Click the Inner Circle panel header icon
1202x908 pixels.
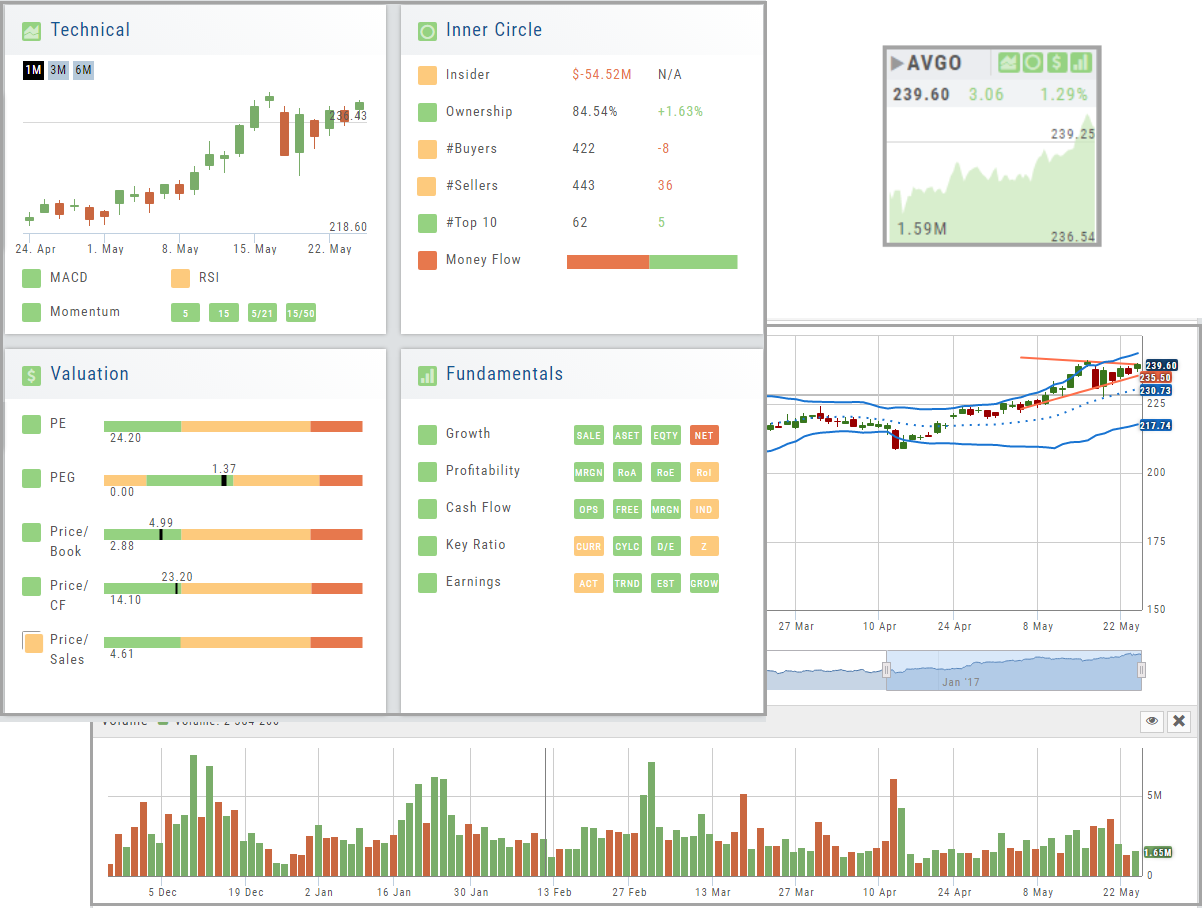pos(427,31)
